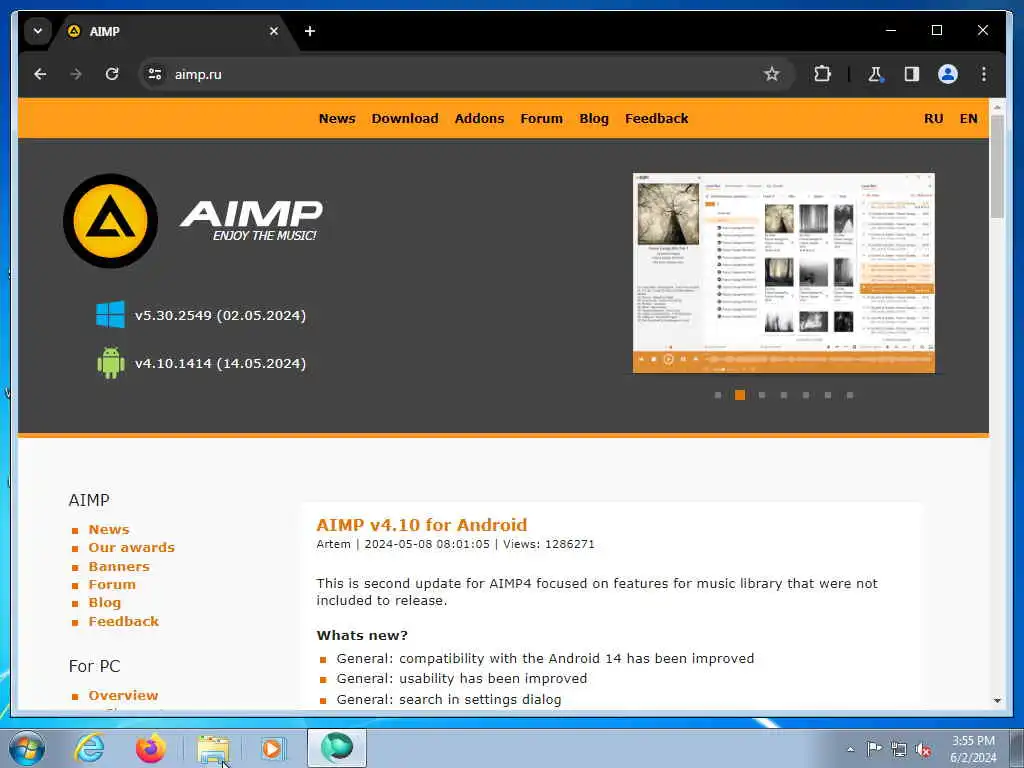Open the browser three-dot menu
1024x768 pixels.
(x=984, y=74)
